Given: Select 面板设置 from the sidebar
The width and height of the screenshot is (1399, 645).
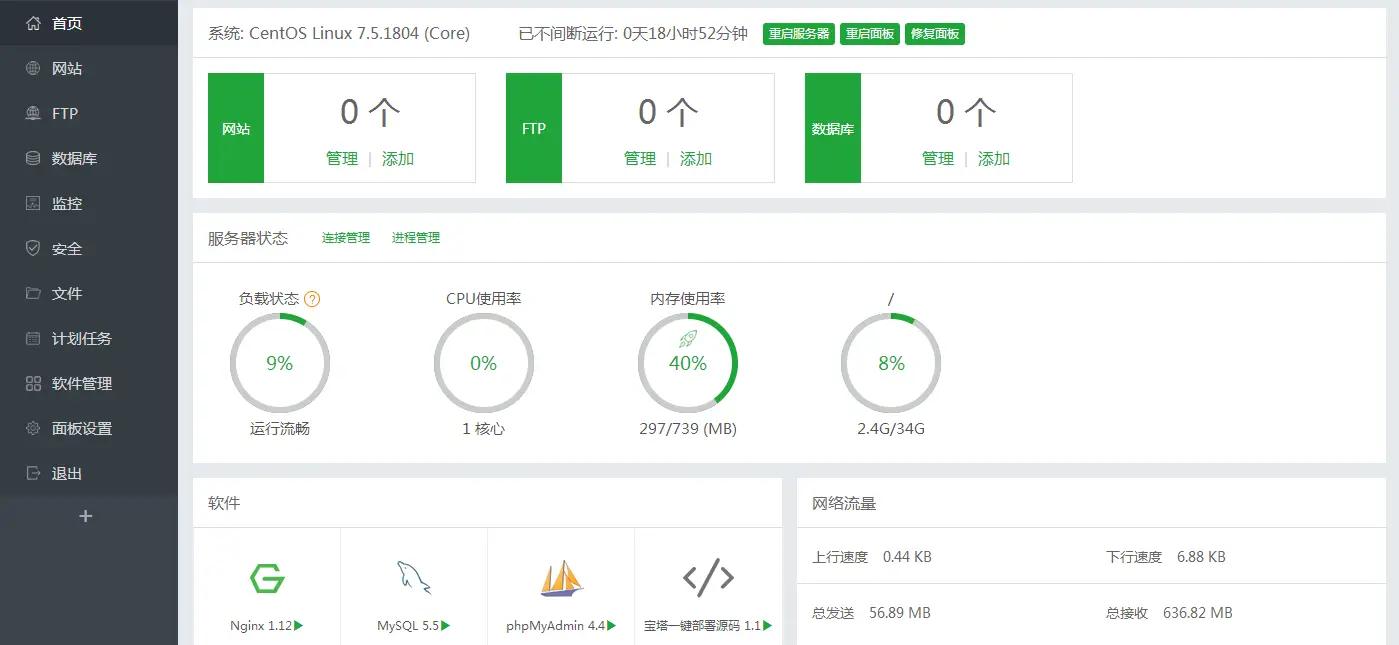Looking at the screenshot, I should (x=81, y=429).
